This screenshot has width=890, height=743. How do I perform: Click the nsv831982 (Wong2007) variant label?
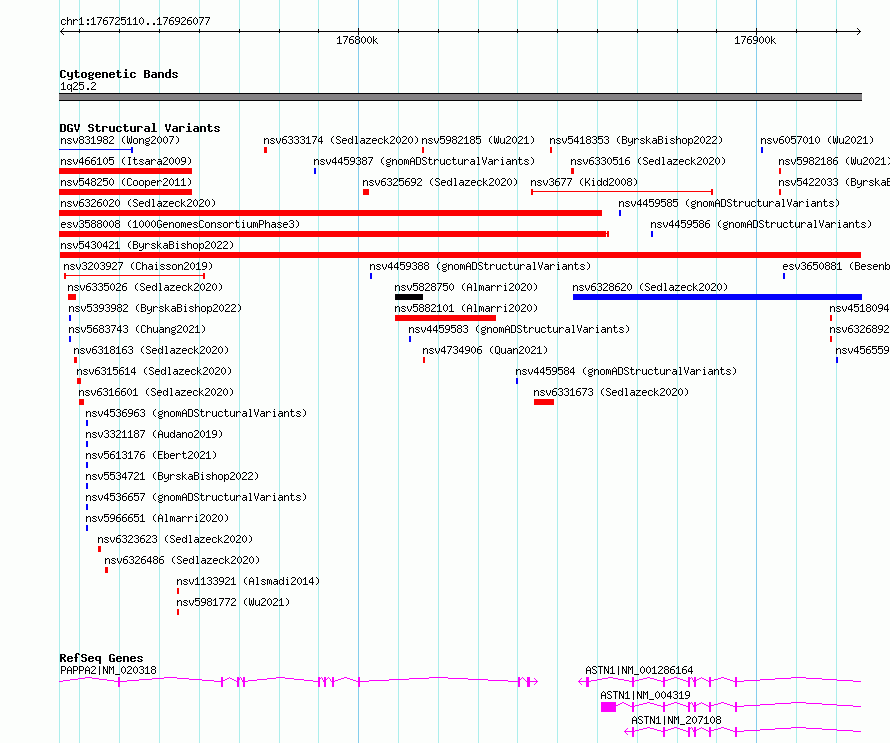pyautogui.click(x=120, y=140)
